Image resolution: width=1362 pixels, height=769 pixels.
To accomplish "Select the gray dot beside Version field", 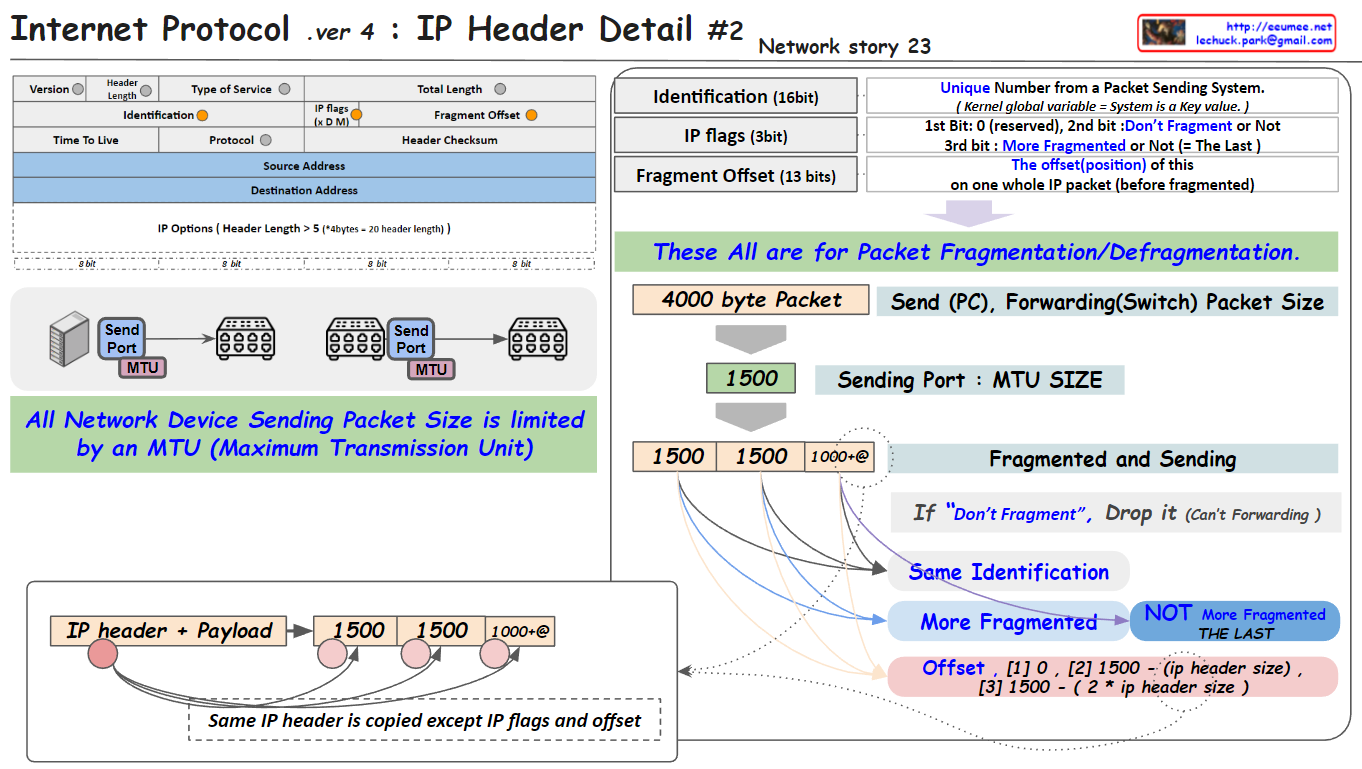I will click(x=78, y=89).
